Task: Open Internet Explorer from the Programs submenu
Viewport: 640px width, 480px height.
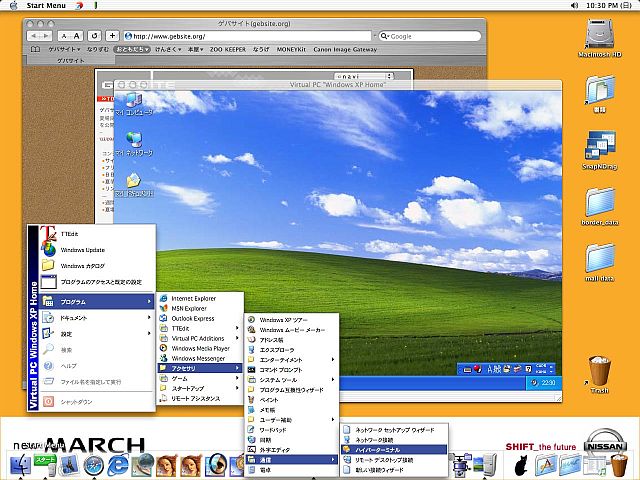Action: (194, 297)
